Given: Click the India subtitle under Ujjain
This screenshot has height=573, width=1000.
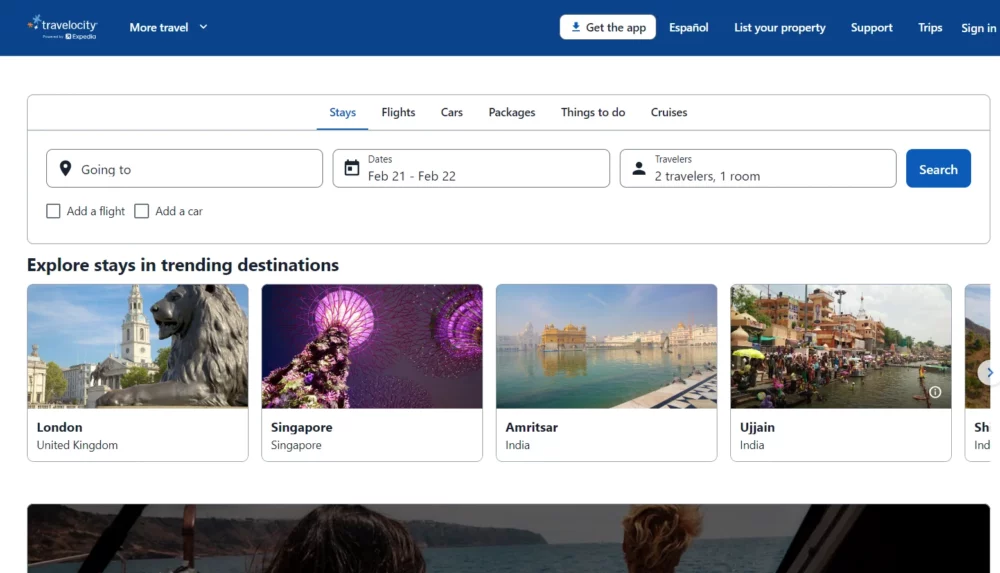Looking at the screenshot, I should click(752, 445).
